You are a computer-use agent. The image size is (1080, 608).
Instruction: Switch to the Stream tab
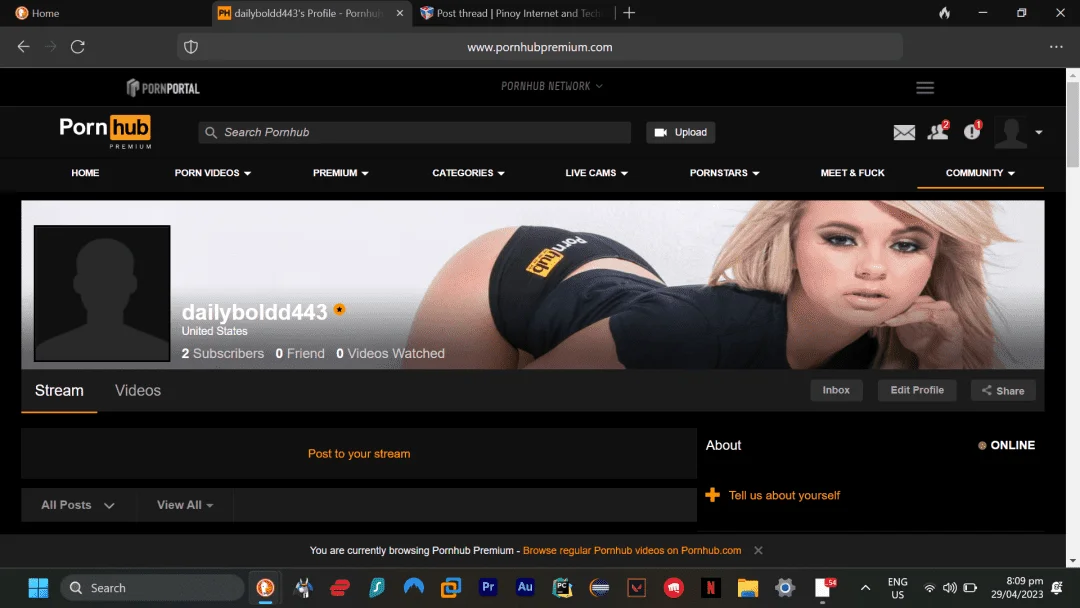point(59,390)
